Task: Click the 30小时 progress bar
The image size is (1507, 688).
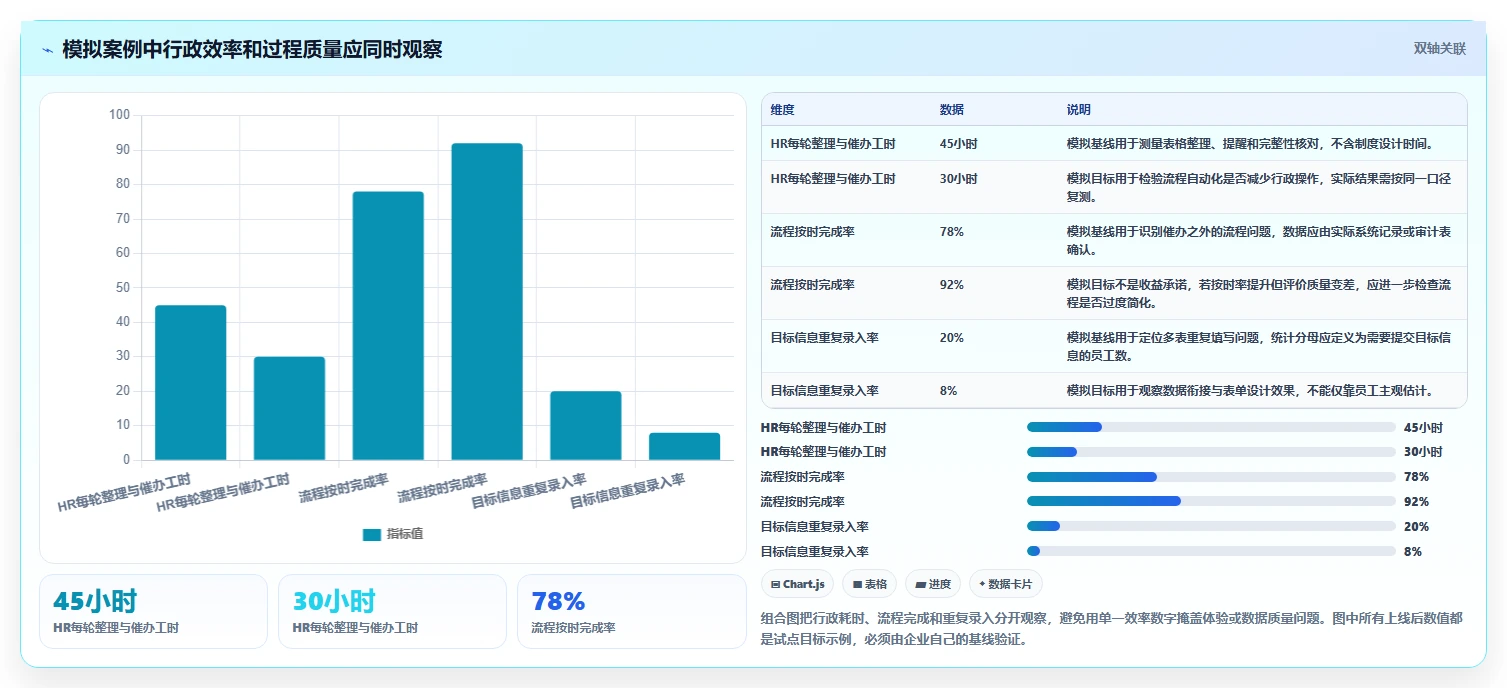Action: point(1211,452)
